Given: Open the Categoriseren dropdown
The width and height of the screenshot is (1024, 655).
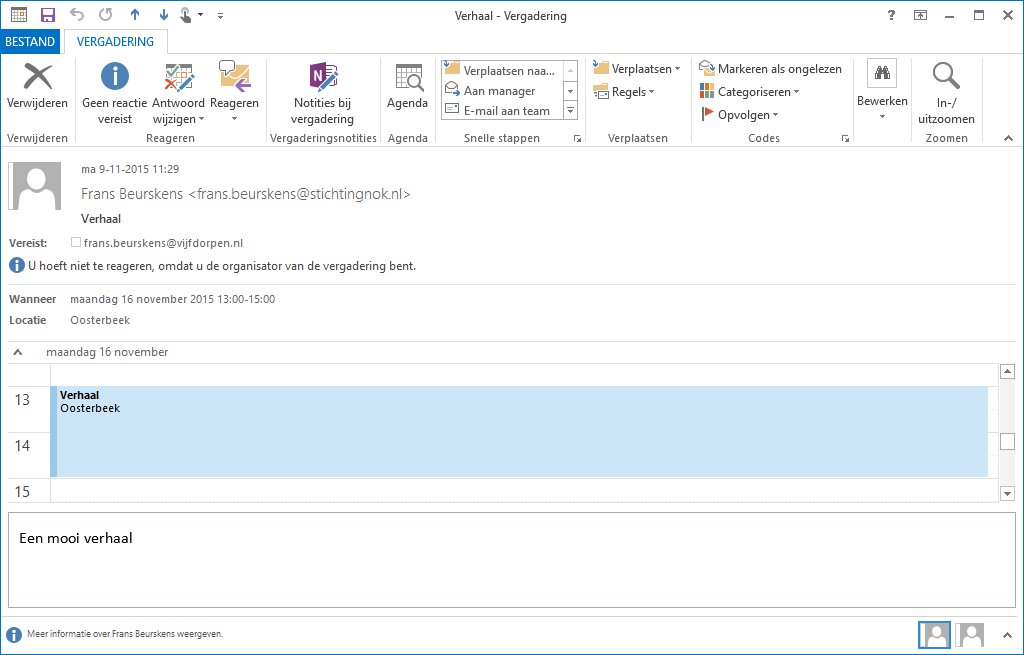Looking at the screenshot, I should pos(750,92).
